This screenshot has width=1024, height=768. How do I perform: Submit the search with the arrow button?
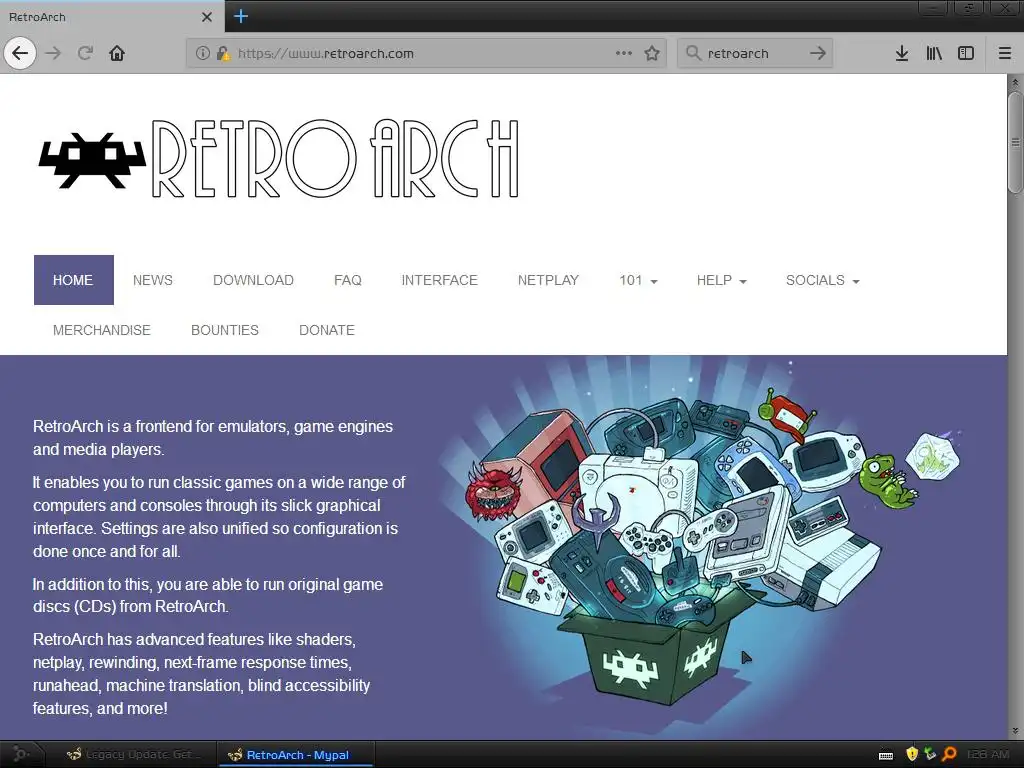[818, 53]
